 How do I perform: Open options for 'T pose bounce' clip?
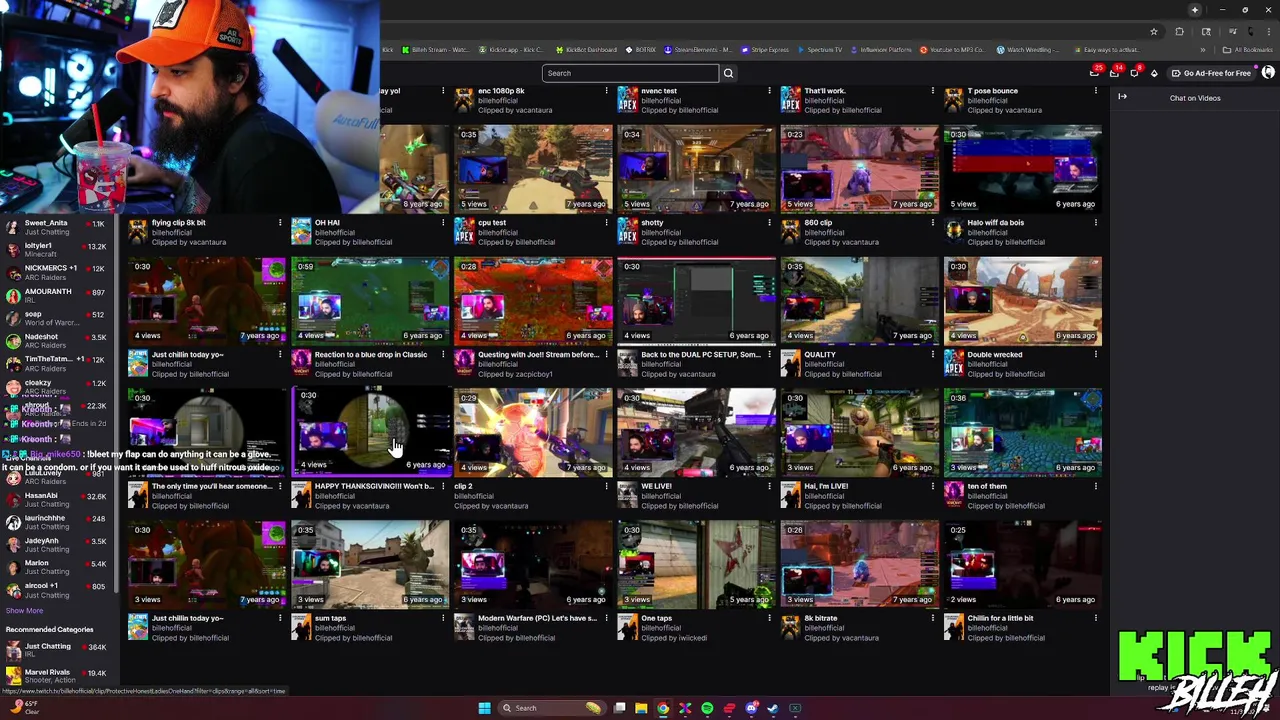coord(1095,91)
